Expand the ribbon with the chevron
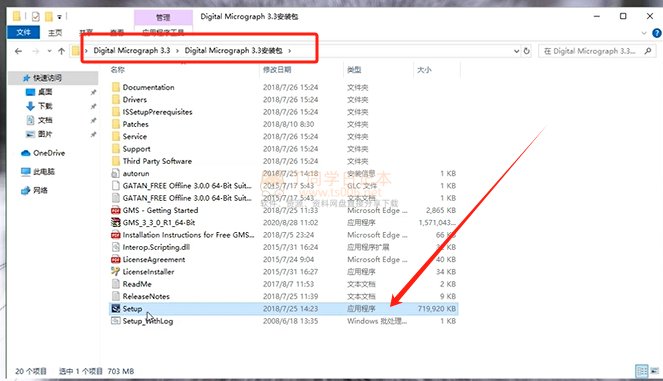Screen dimensions: 663x381 644,33
